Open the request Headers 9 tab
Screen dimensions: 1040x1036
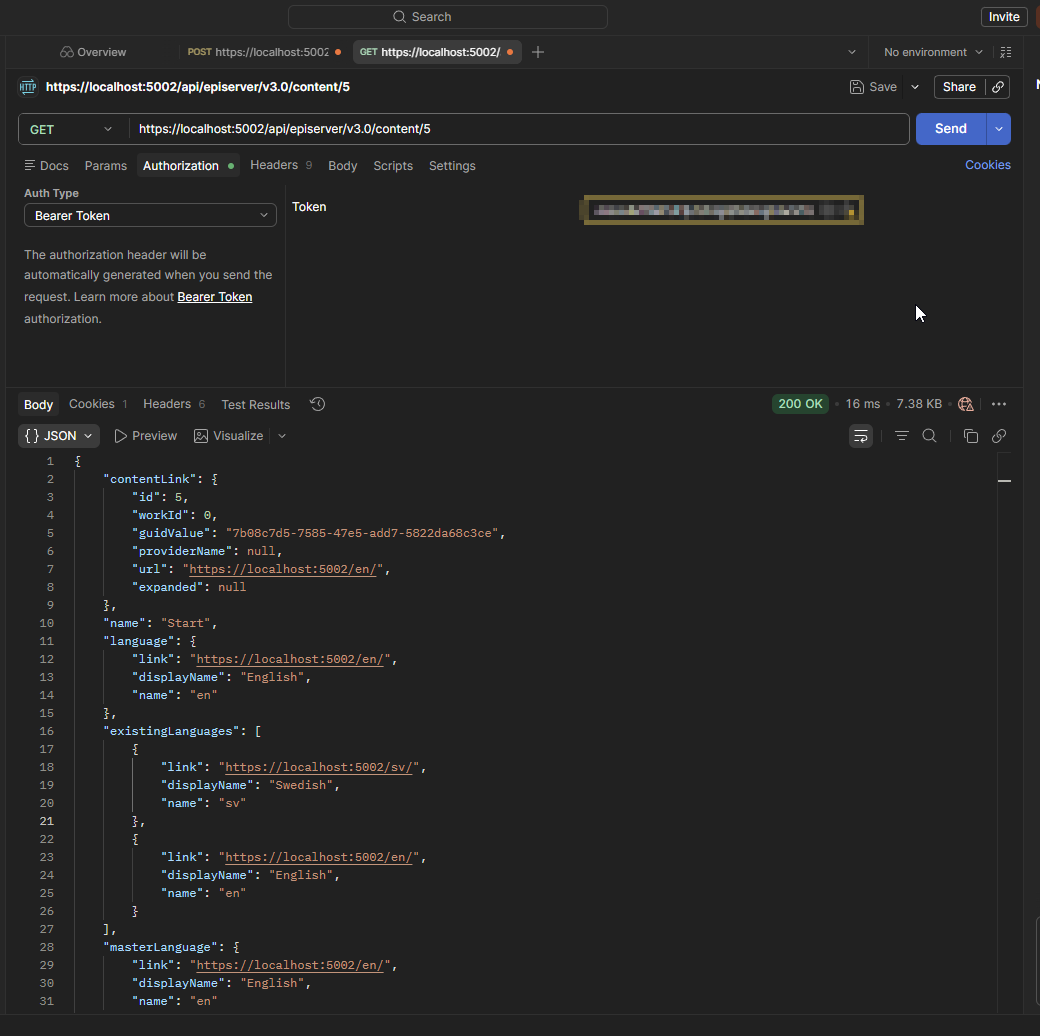[x=281, y=165]
